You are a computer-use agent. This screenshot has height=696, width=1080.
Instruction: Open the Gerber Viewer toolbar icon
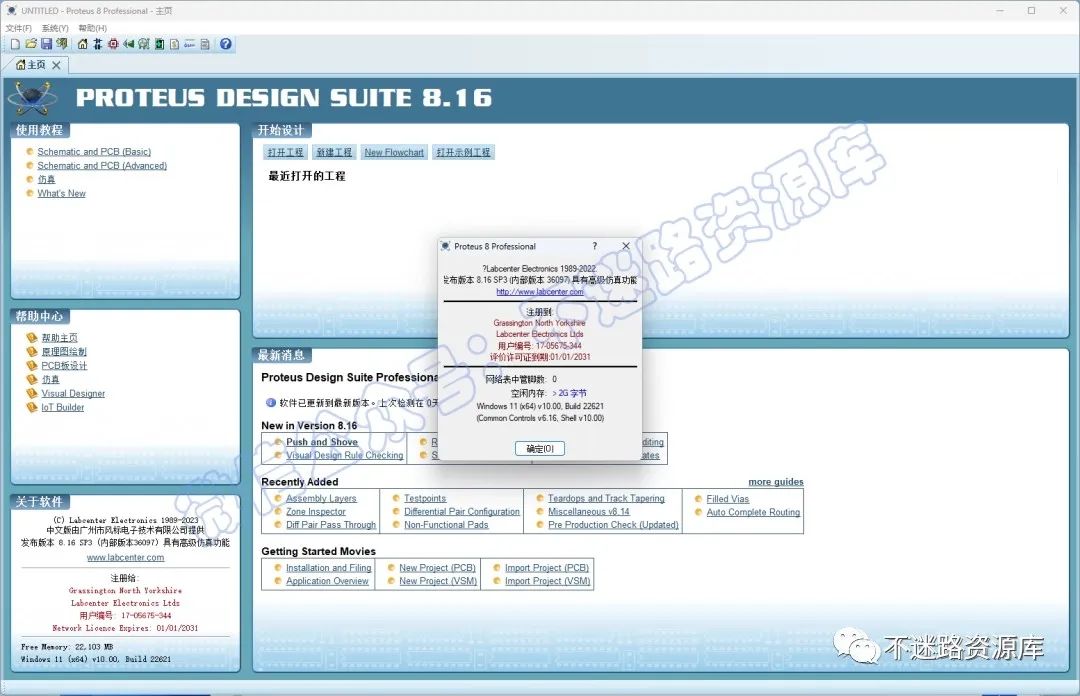click(143, 44)
